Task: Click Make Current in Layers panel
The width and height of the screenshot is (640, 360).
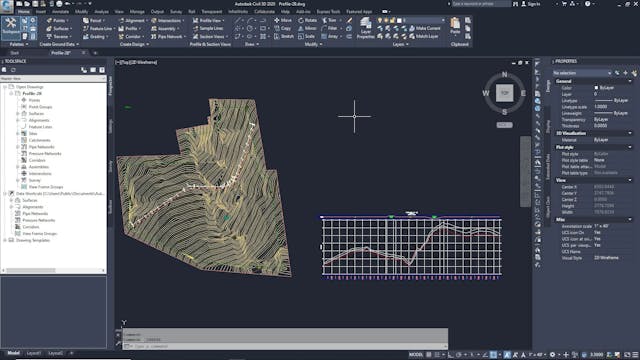Action: 424,28
